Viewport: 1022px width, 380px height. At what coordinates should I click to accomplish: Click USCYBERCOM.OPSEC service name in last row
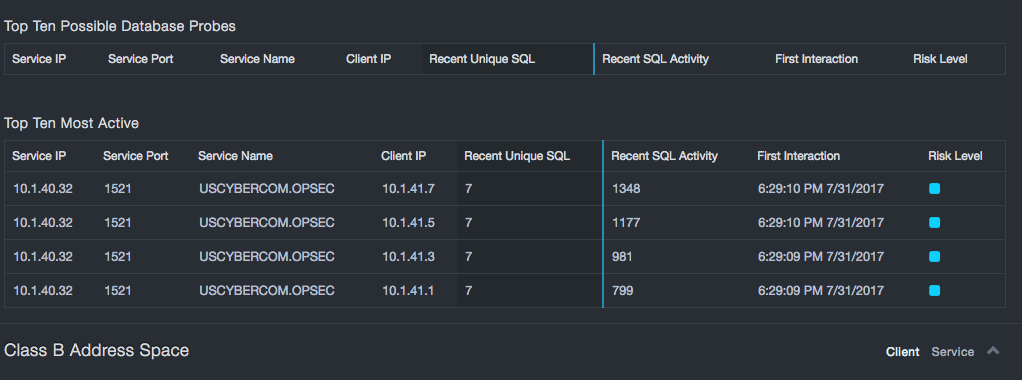267,291
